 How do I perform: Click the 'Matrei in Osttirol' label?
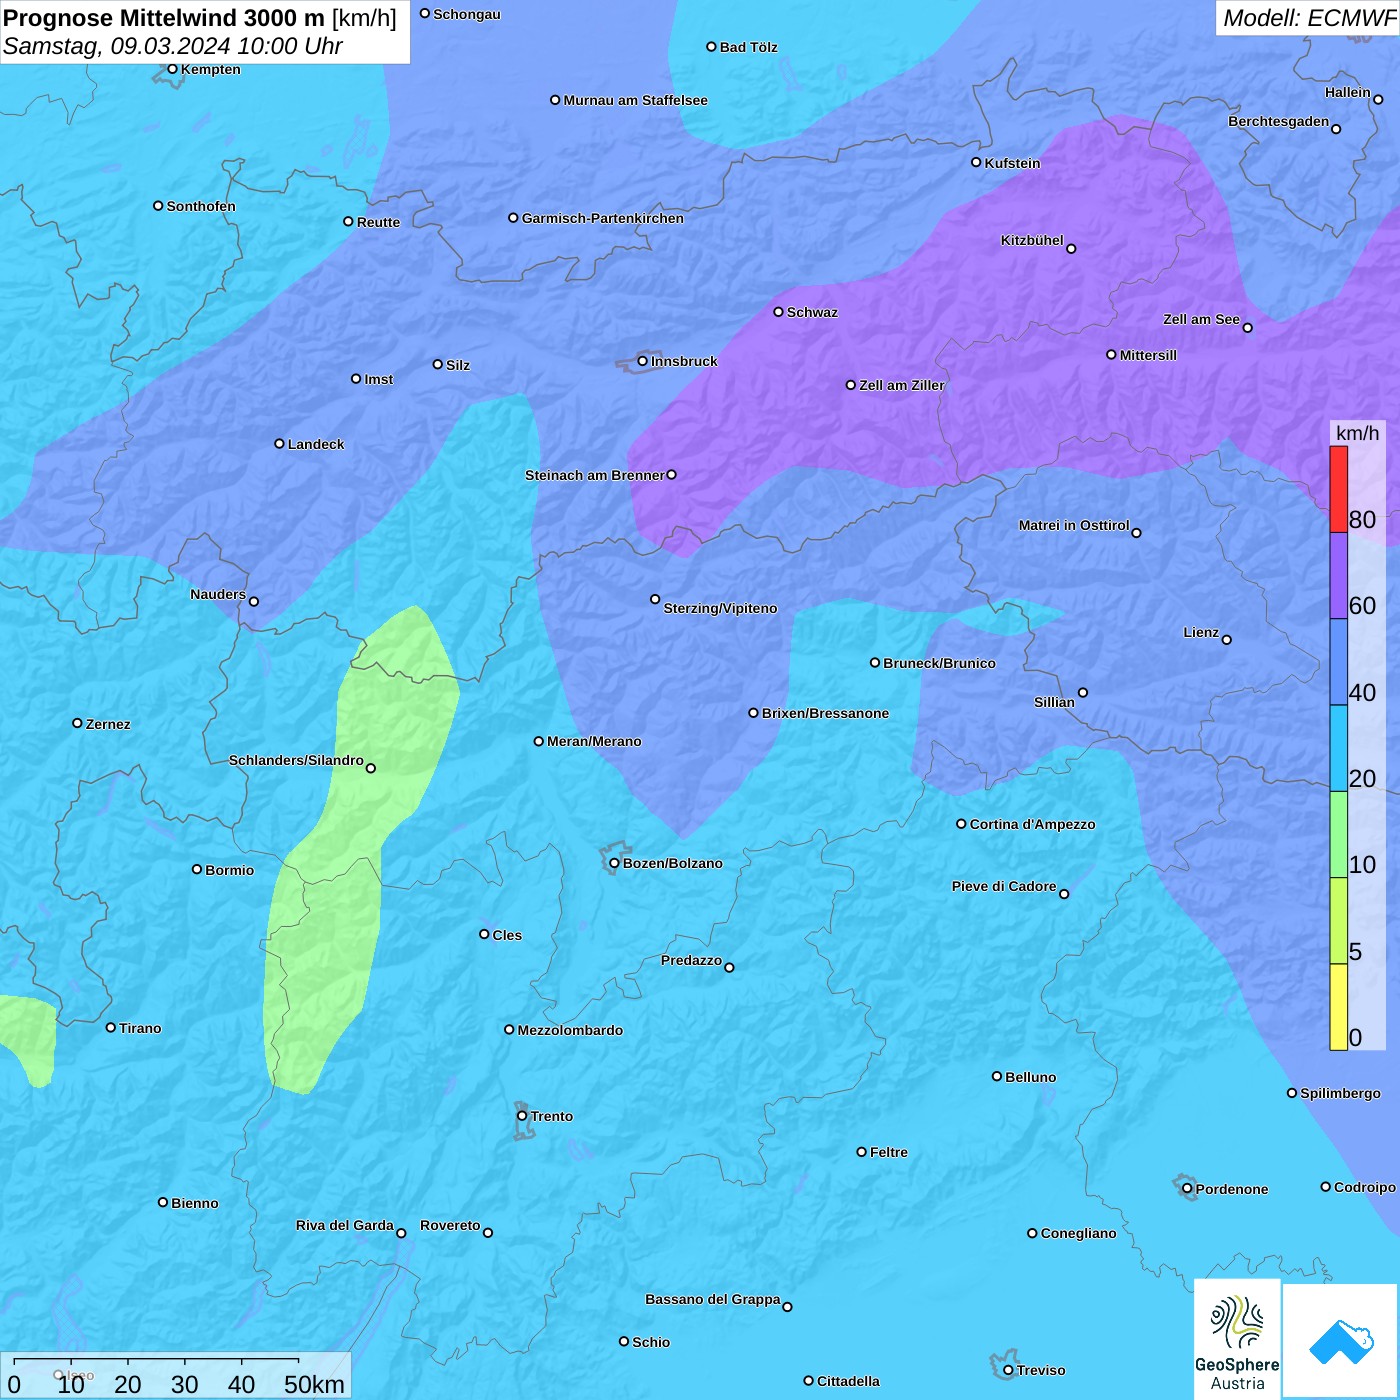[1074, 525]
